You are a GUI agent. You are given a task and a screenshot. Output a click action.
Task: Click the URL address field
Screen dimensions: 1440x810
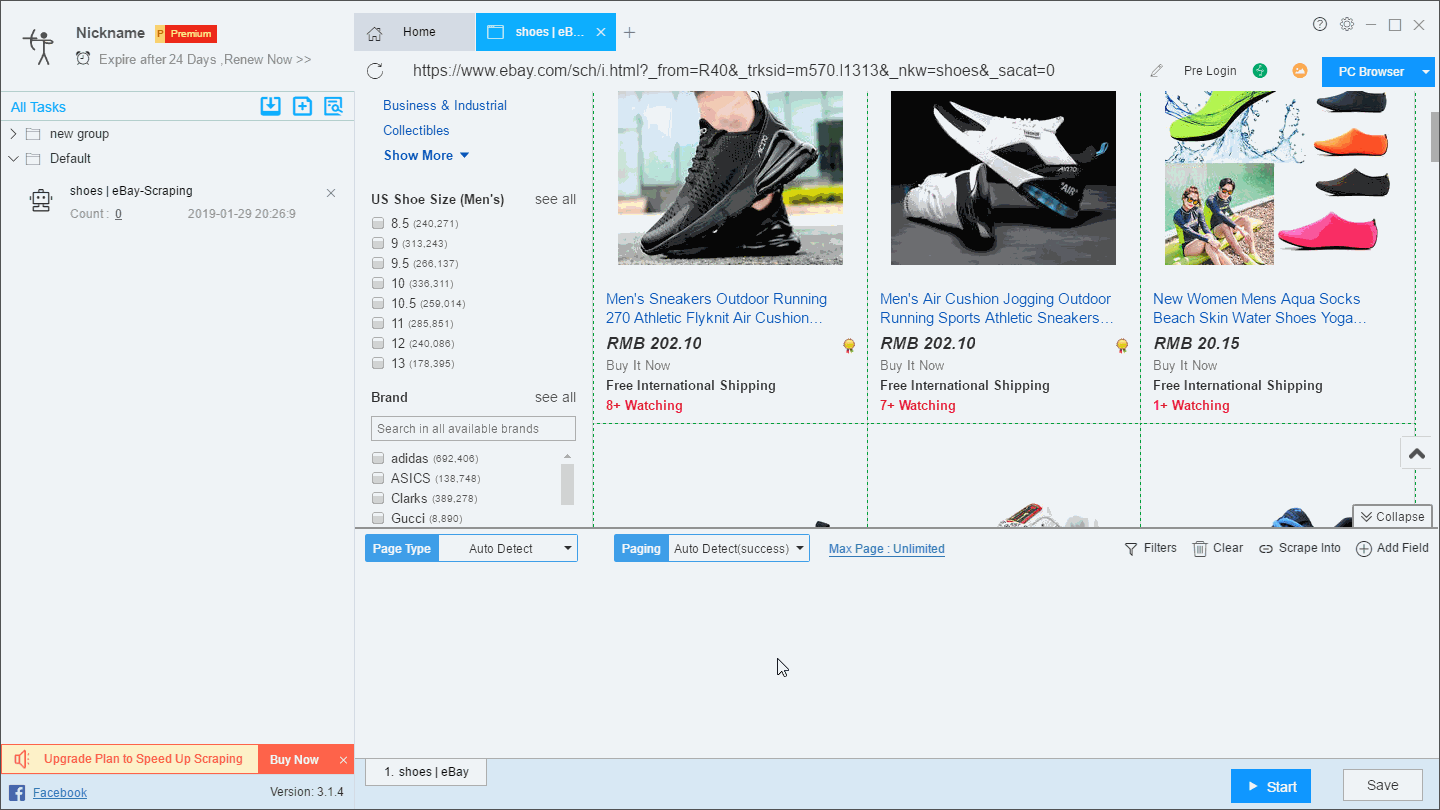(x=733, y=71)
